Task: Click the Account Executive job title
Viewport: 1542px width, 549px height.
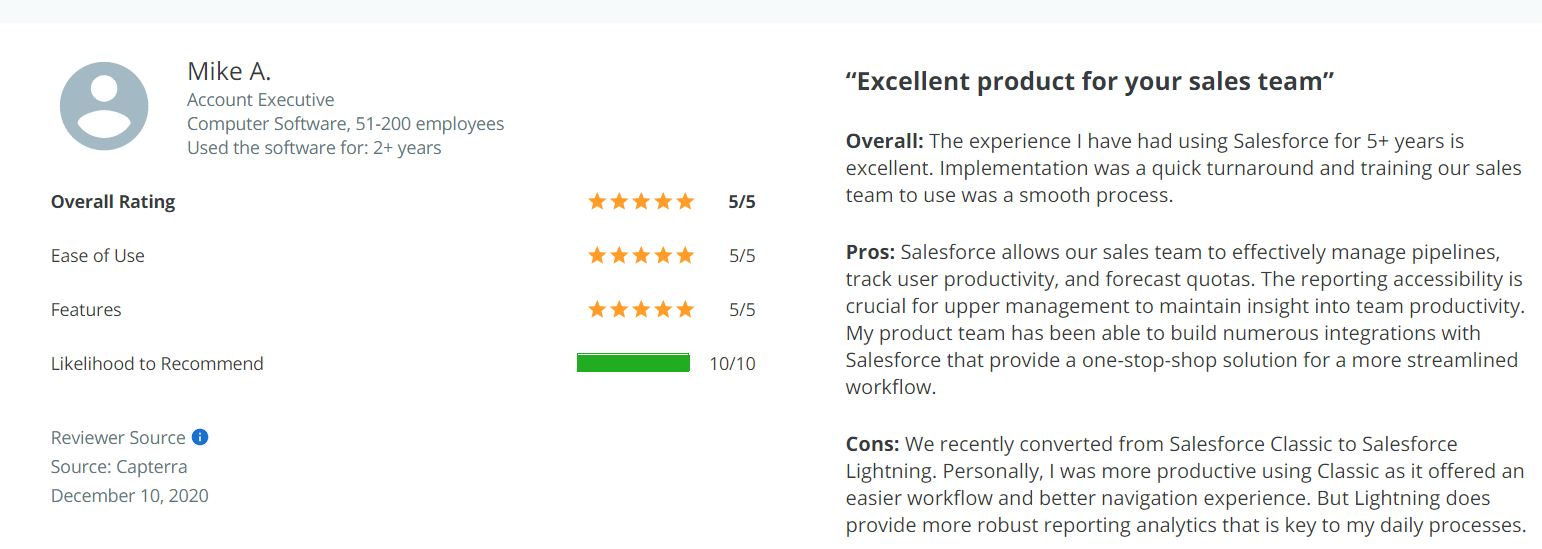Action: [x=261, y=100]
